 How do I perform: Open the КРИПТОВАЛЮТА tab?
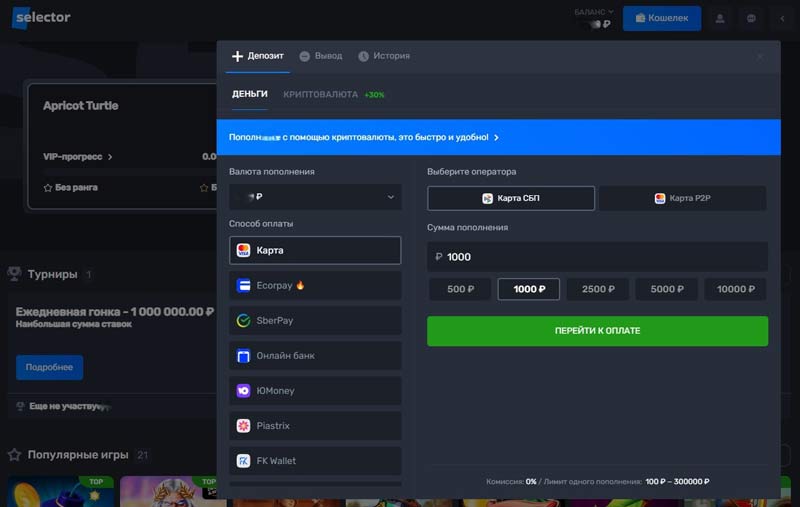click(x=320, y=94)
